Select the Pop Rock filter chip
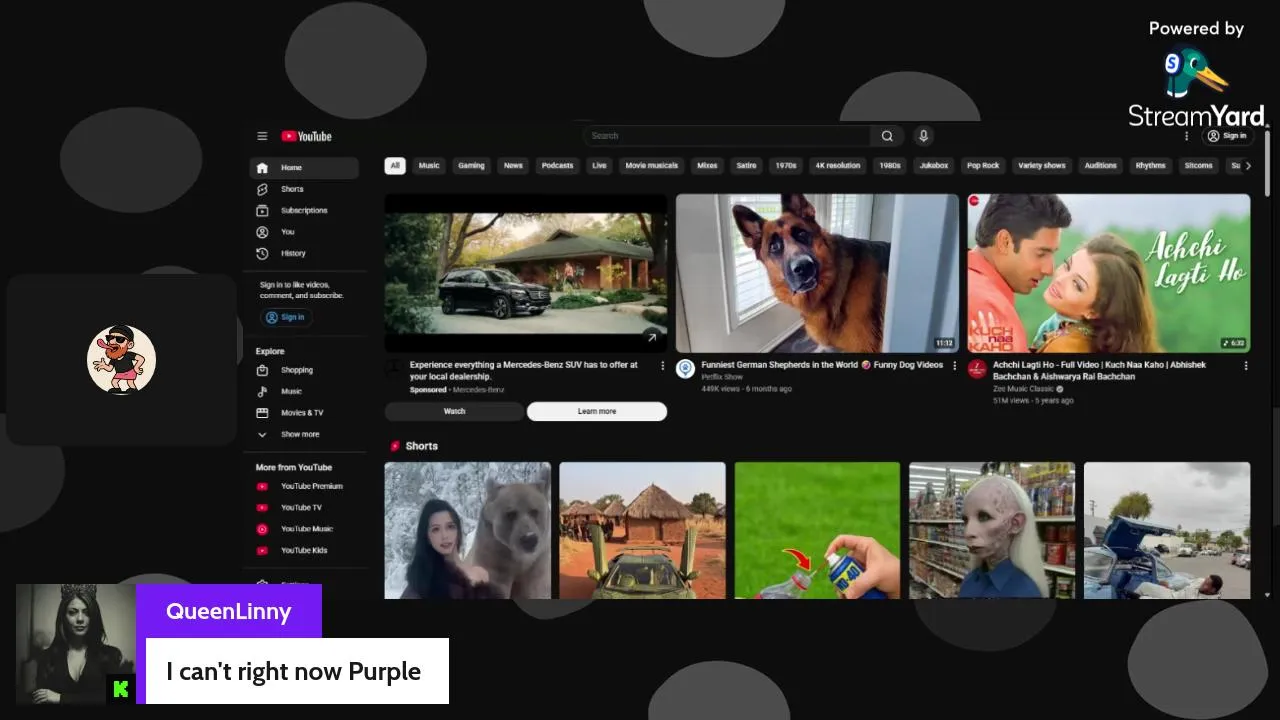 click(x=983, y=166)
